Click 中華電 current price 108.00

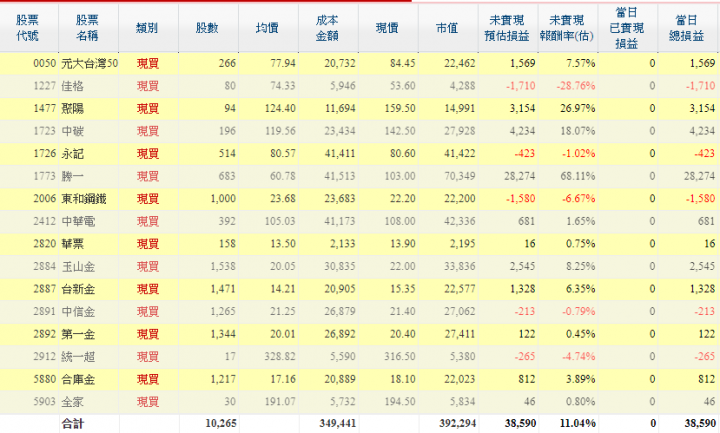(x=400, y=221)
